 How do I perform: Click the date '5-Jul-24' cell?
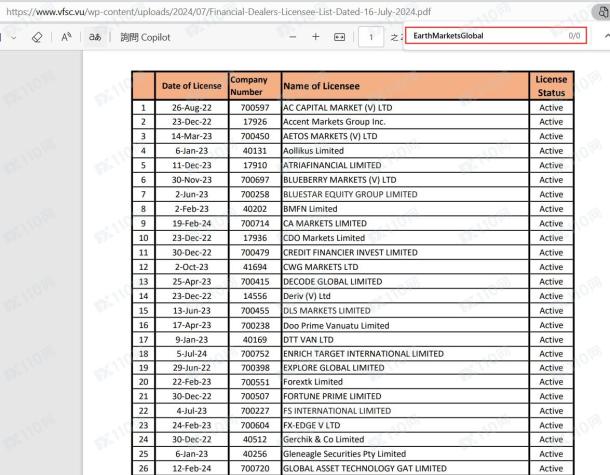coord(192,354)
